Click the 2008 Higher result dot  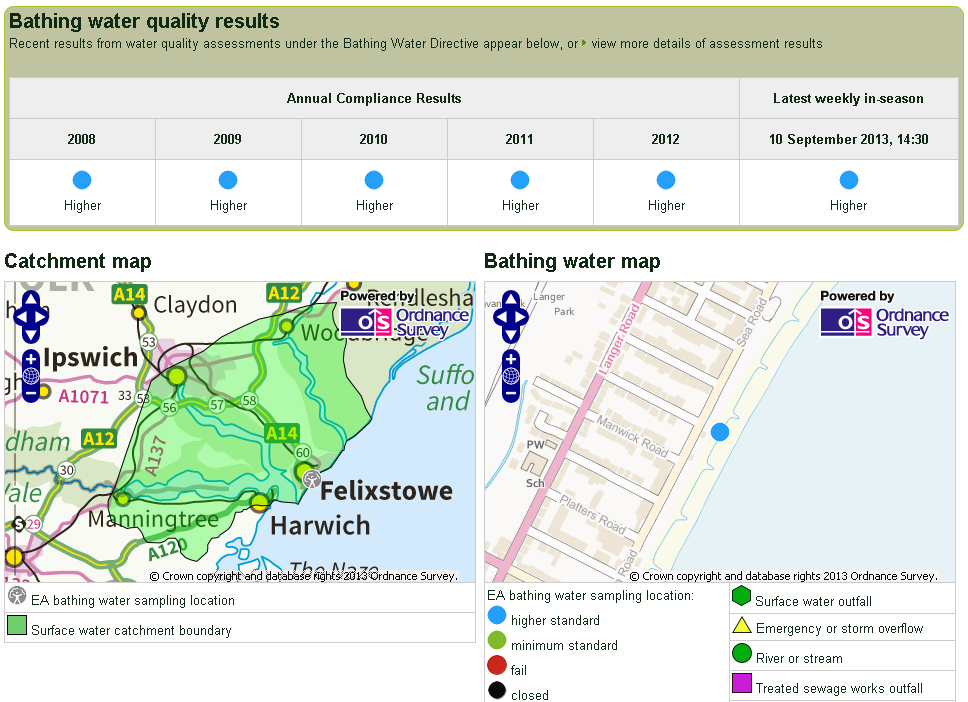pos(82,180)
